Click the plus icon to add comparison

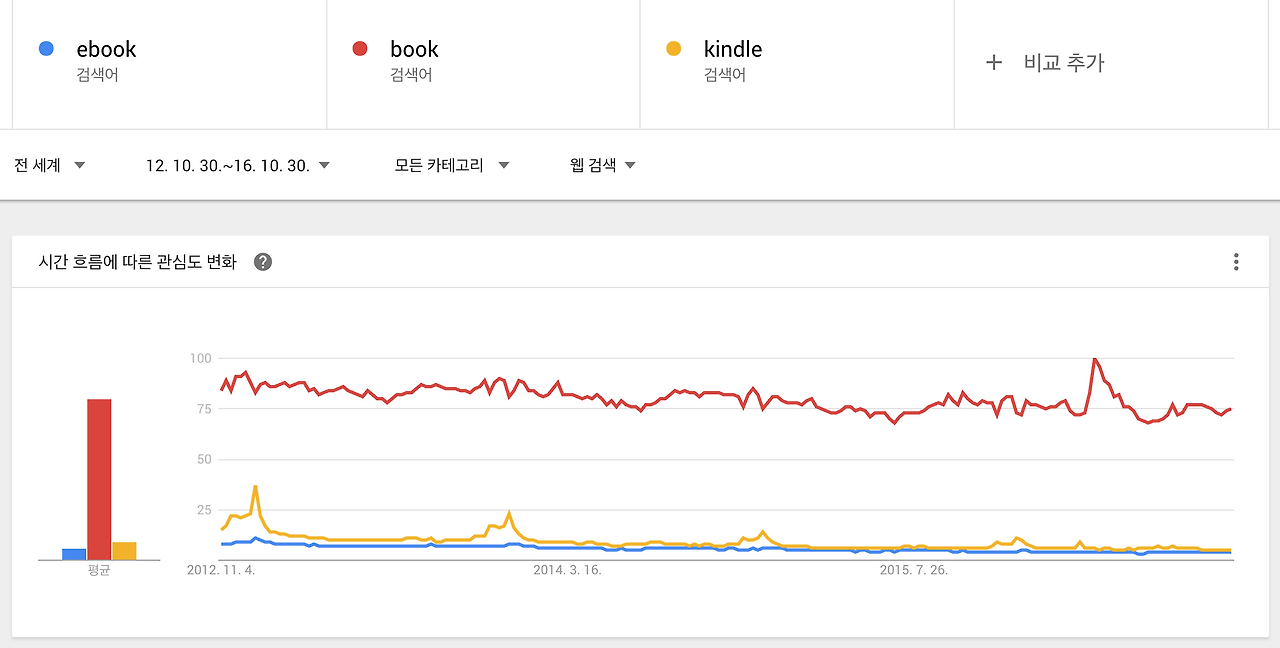click(x=994, y=62)
